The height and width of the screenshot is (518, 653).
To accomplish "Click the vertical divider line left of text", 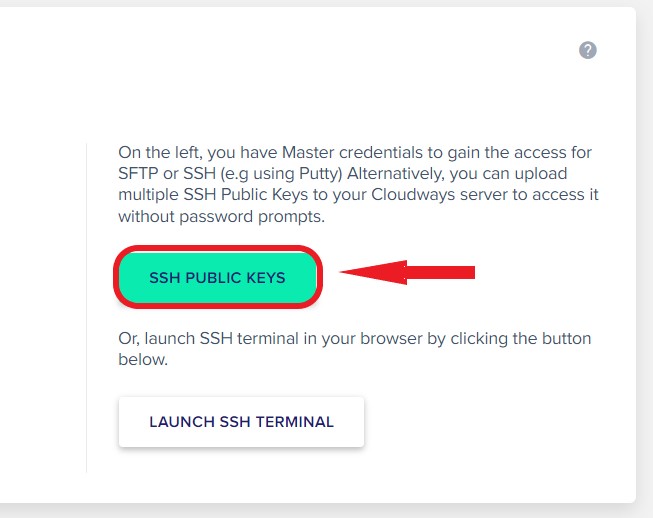I will pyautogui.click(x=87, y=308).
